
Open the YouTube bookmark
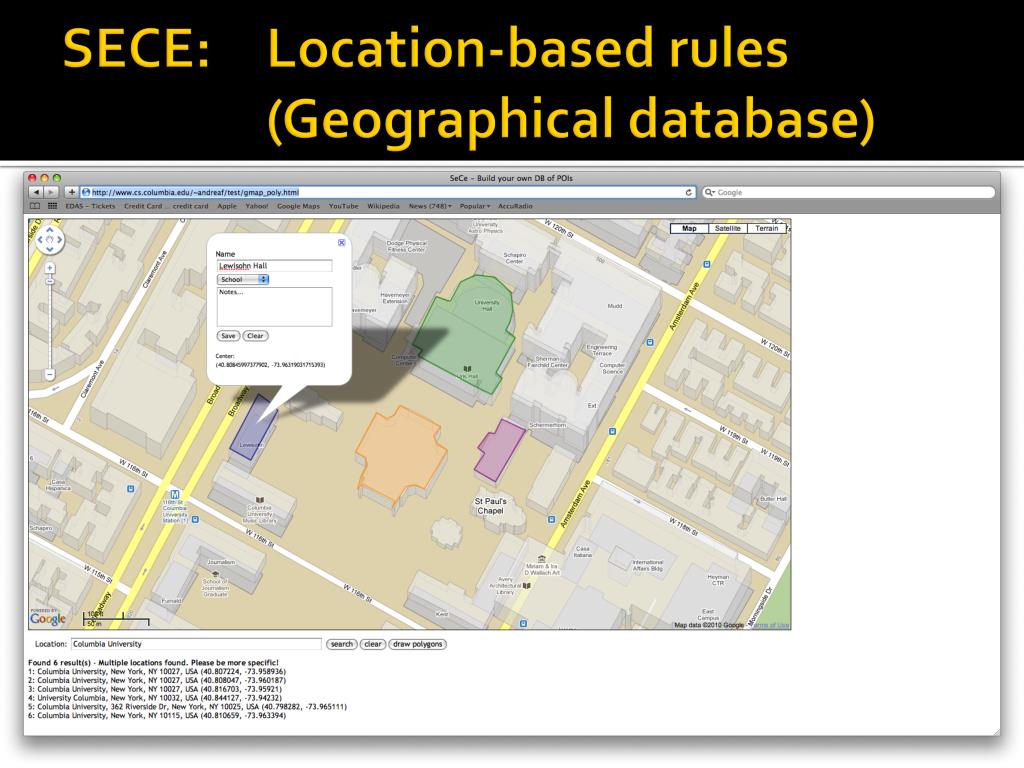pos(344,206)
